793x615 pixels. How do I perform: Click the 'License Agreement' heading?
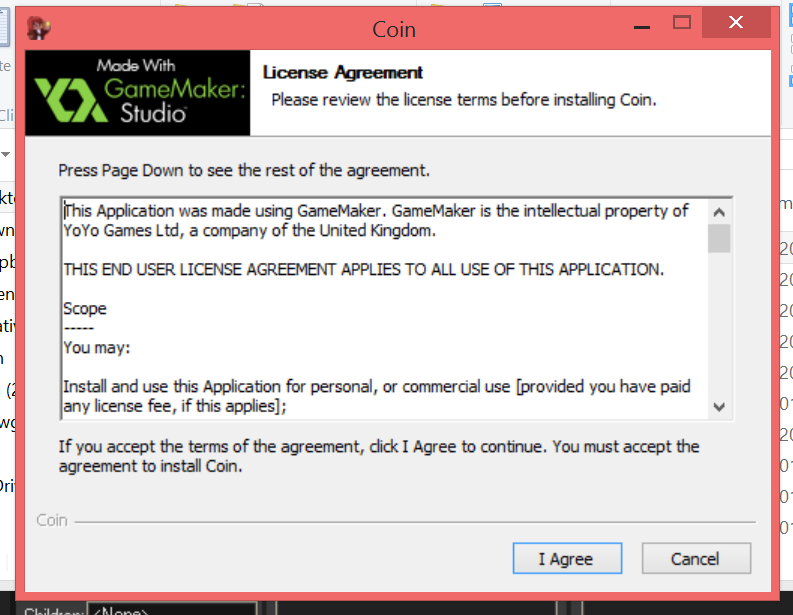pyautogui.click(x=342, y=73)
